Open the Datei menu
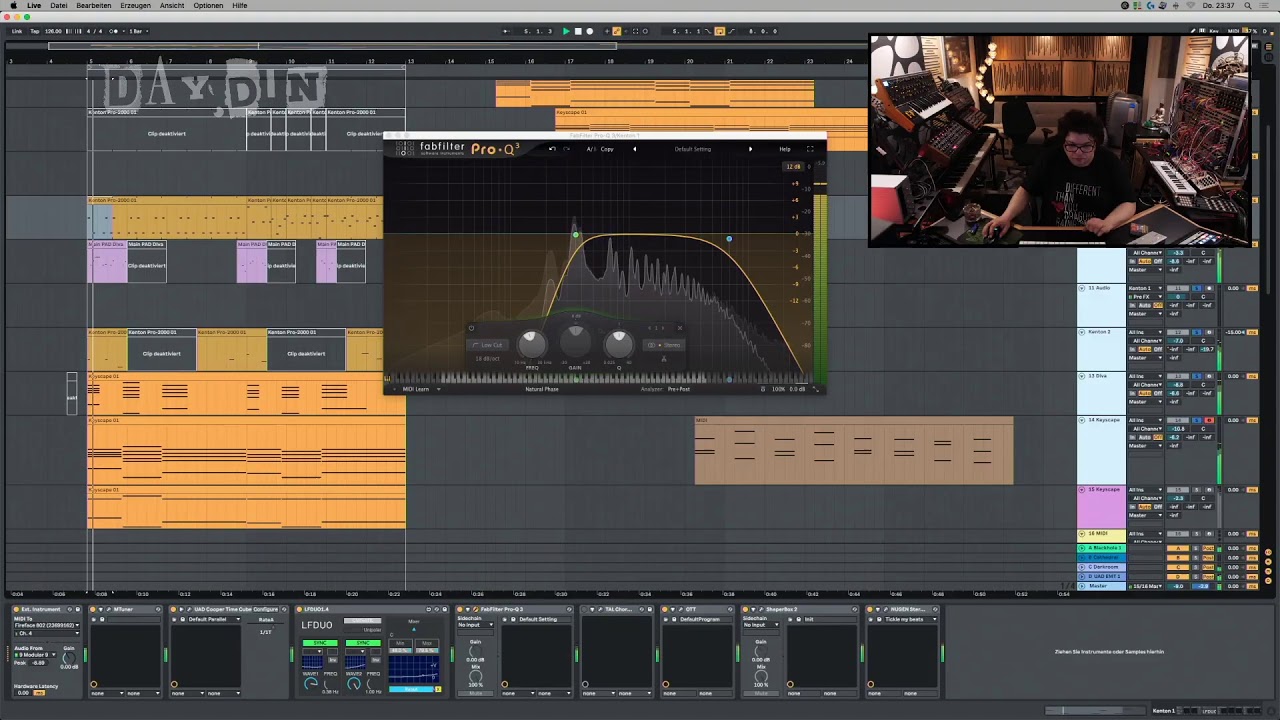This screenshot has width=1280, height=720. (x=59, y=6)
